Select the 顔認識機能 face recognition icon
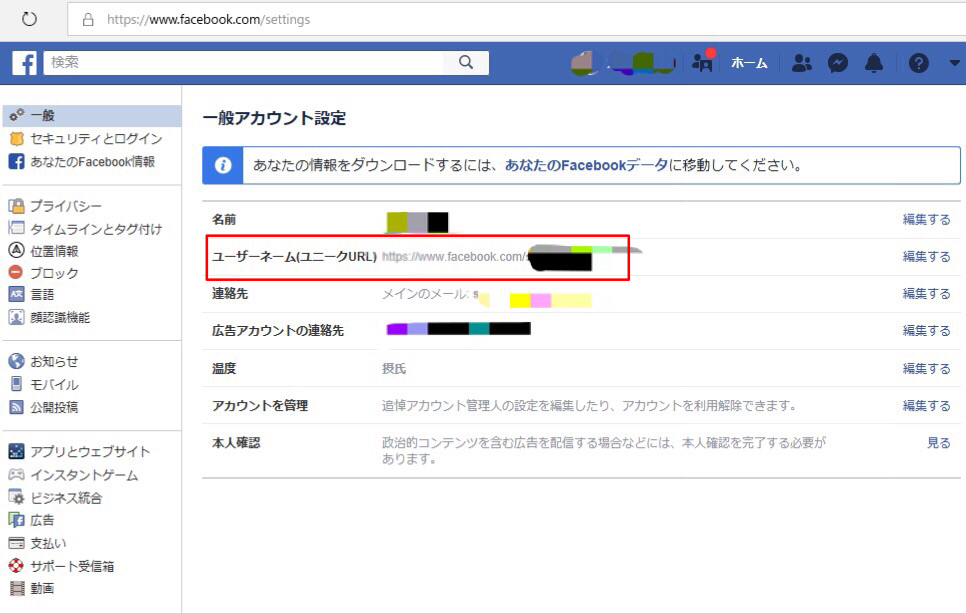 point(14,318)
